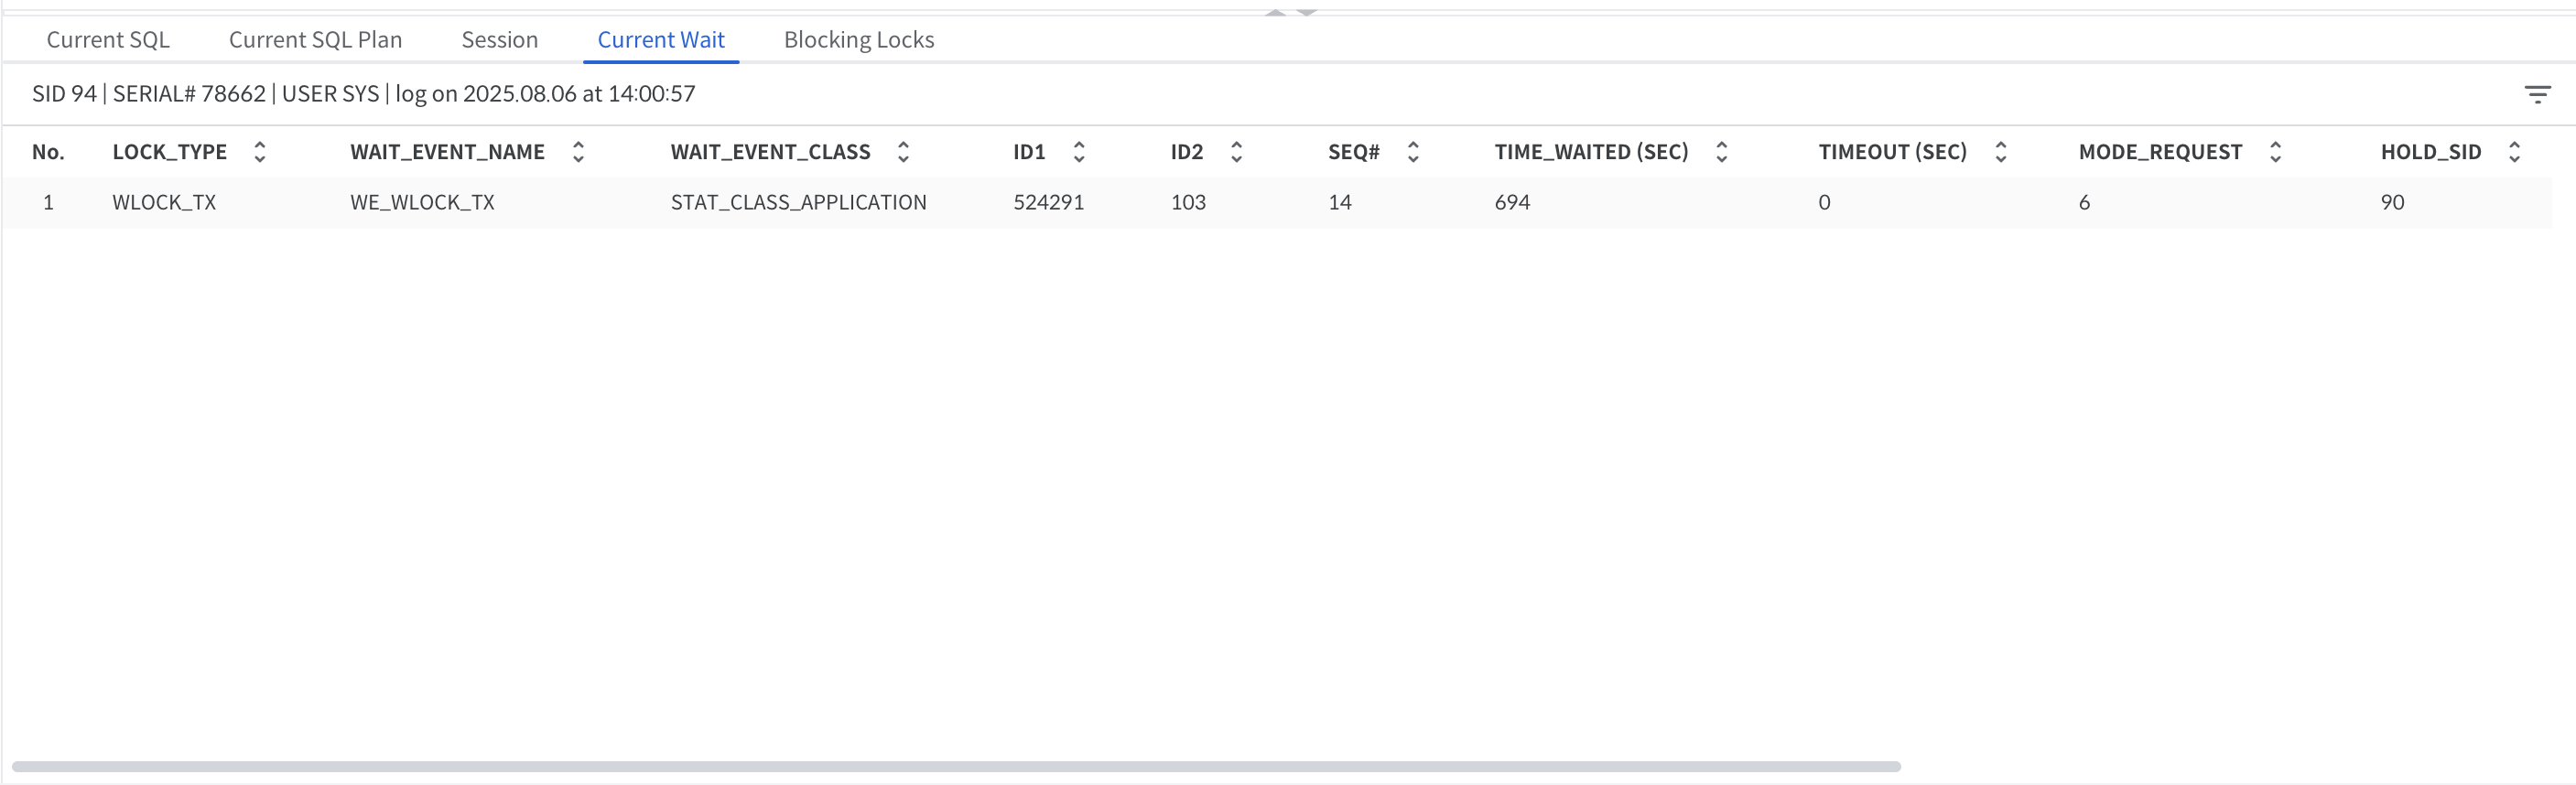Sort by ID1 column arrows

coord(1079,152)
